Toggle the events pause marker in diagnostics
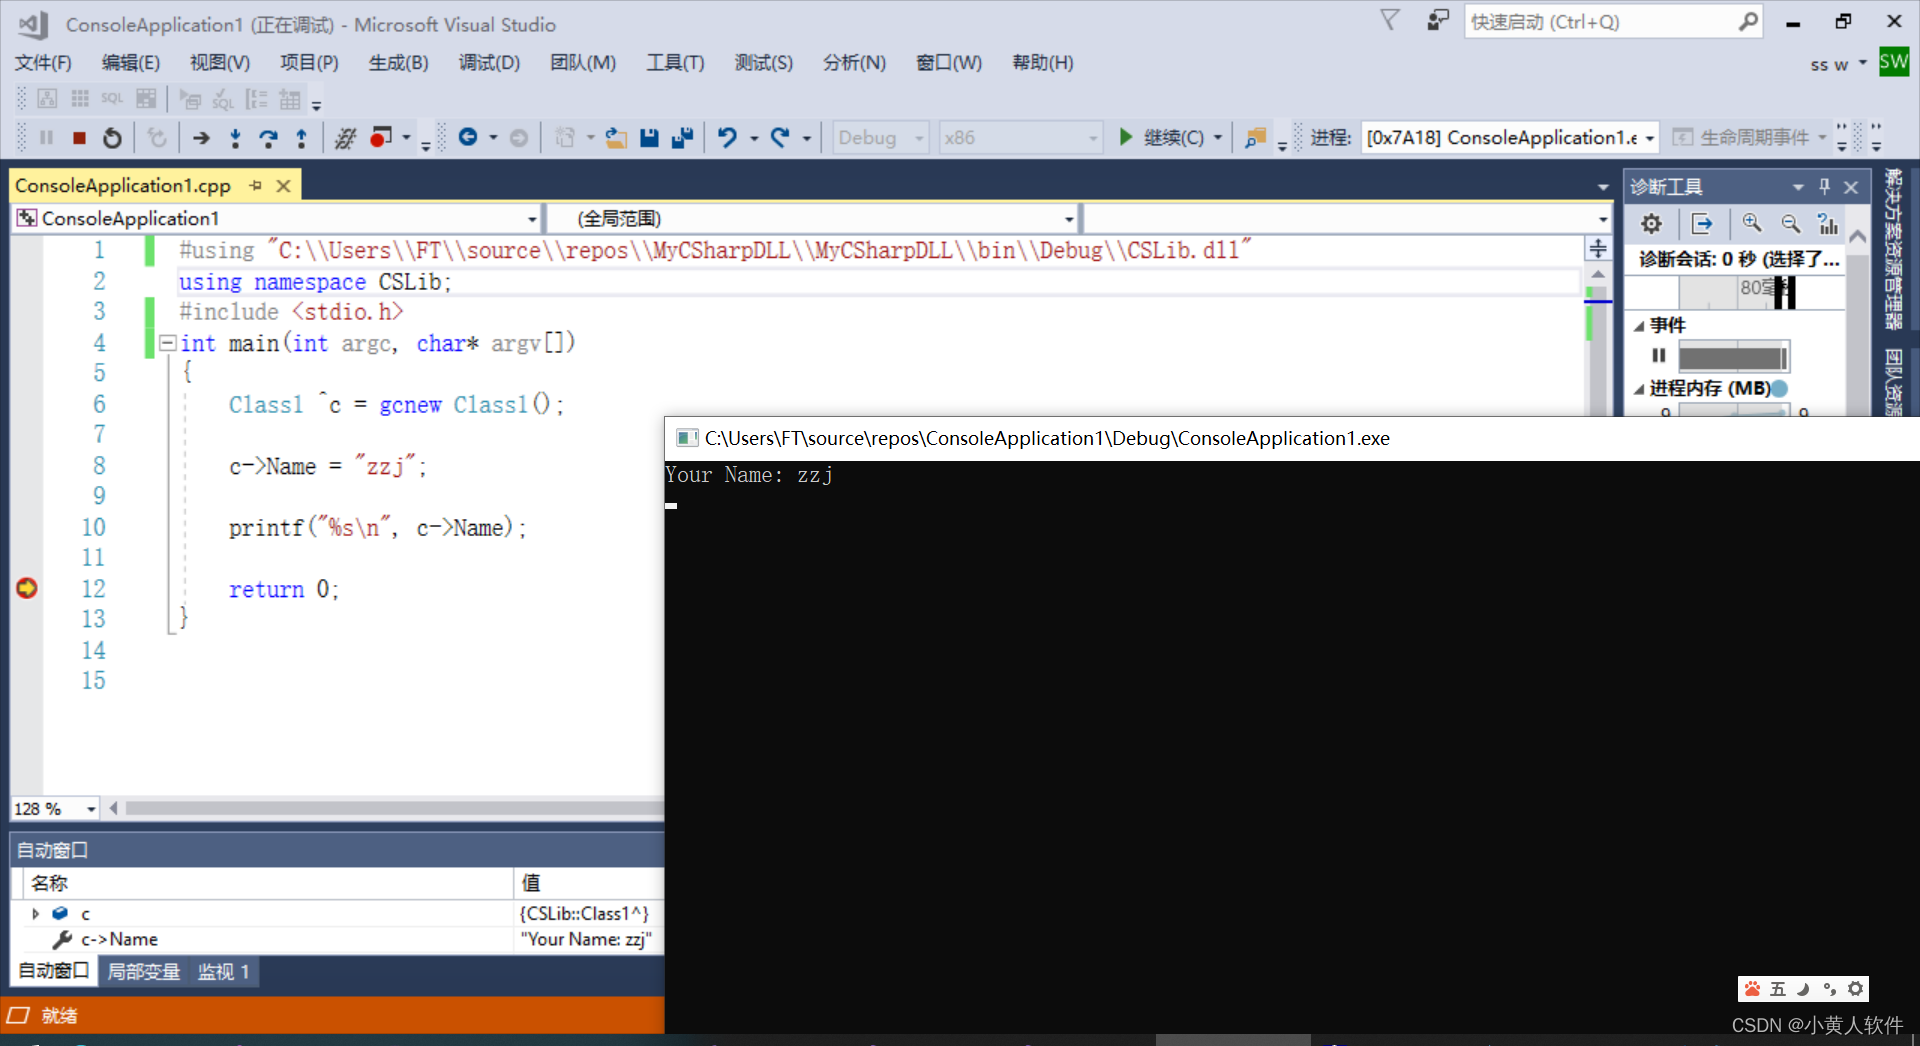Viewport: 1920px width, 1046px height. tap(1658, 355)
